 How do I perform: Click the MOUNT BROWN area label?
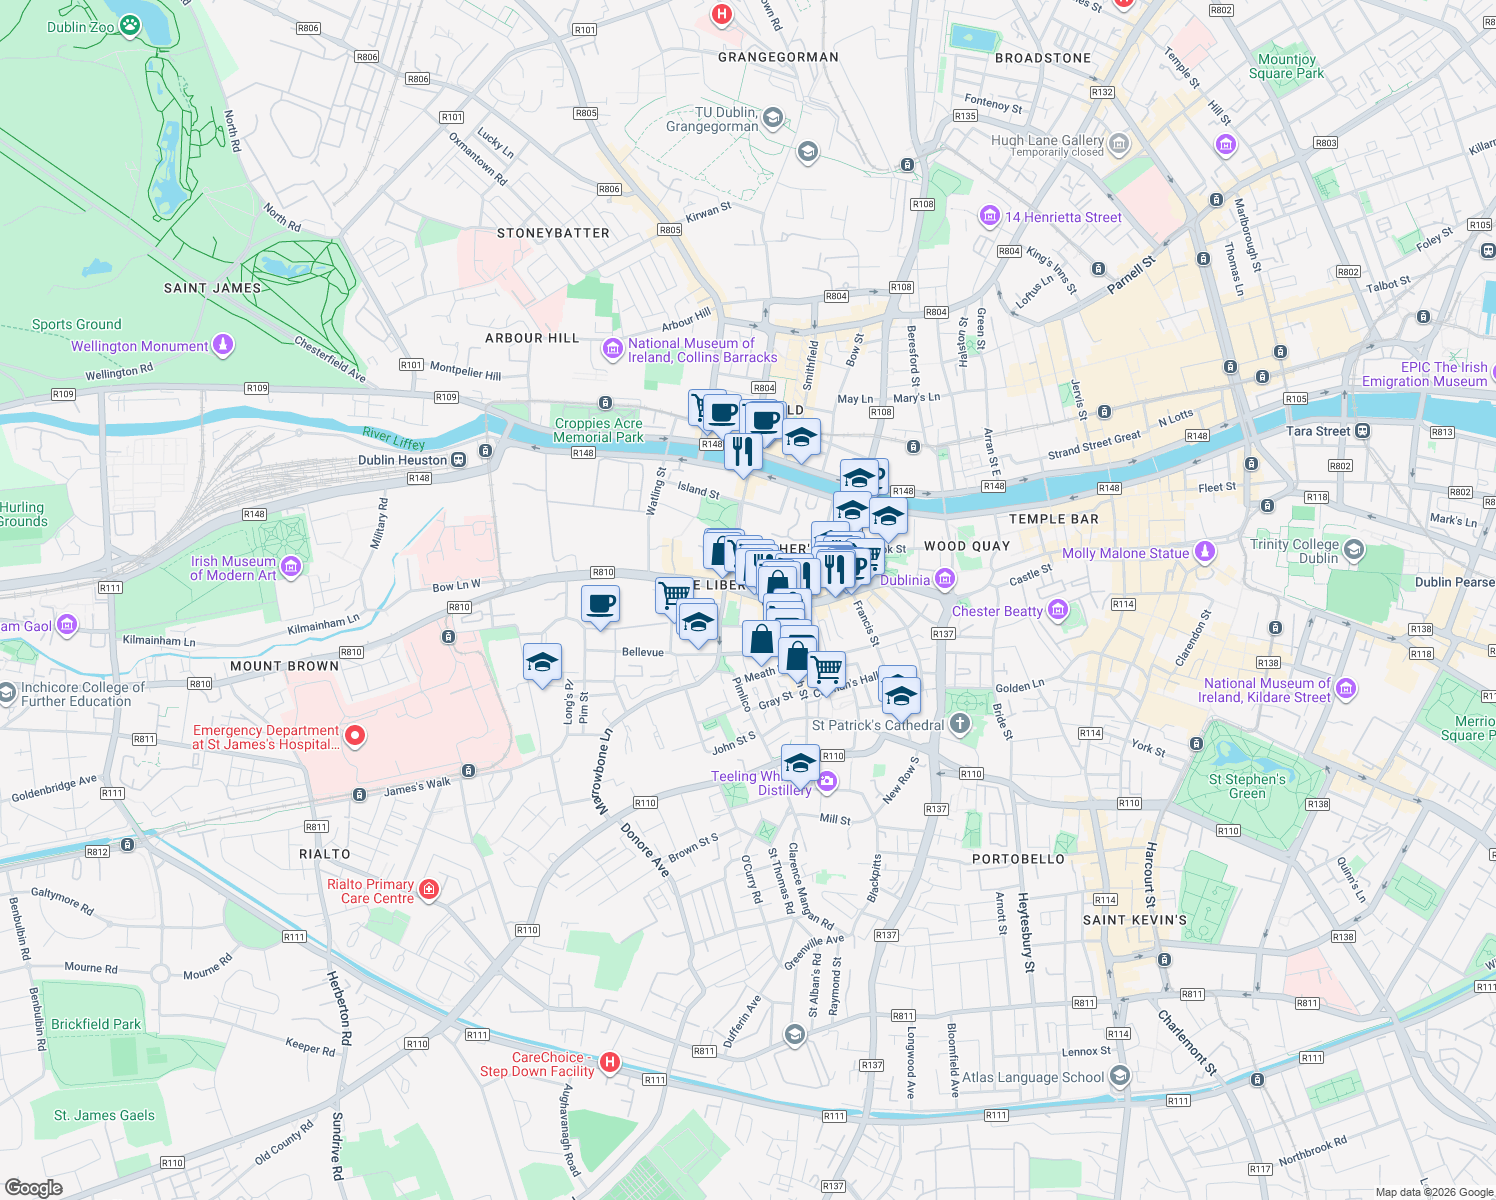coord(285,666)
